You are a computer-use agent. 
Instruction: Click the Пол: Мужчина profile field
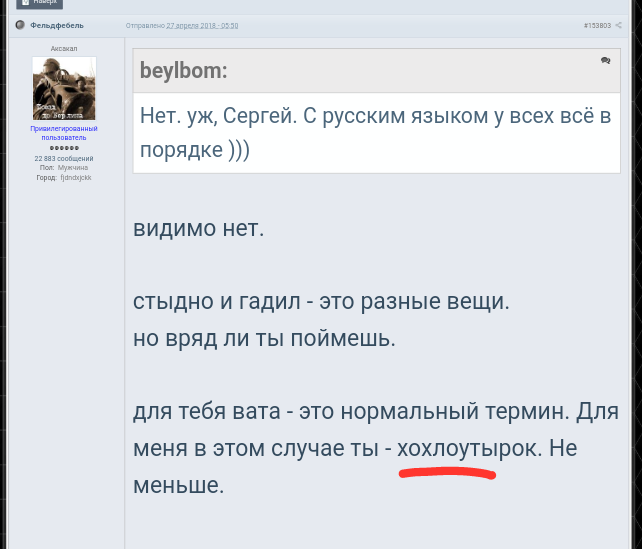coord(64,168)
